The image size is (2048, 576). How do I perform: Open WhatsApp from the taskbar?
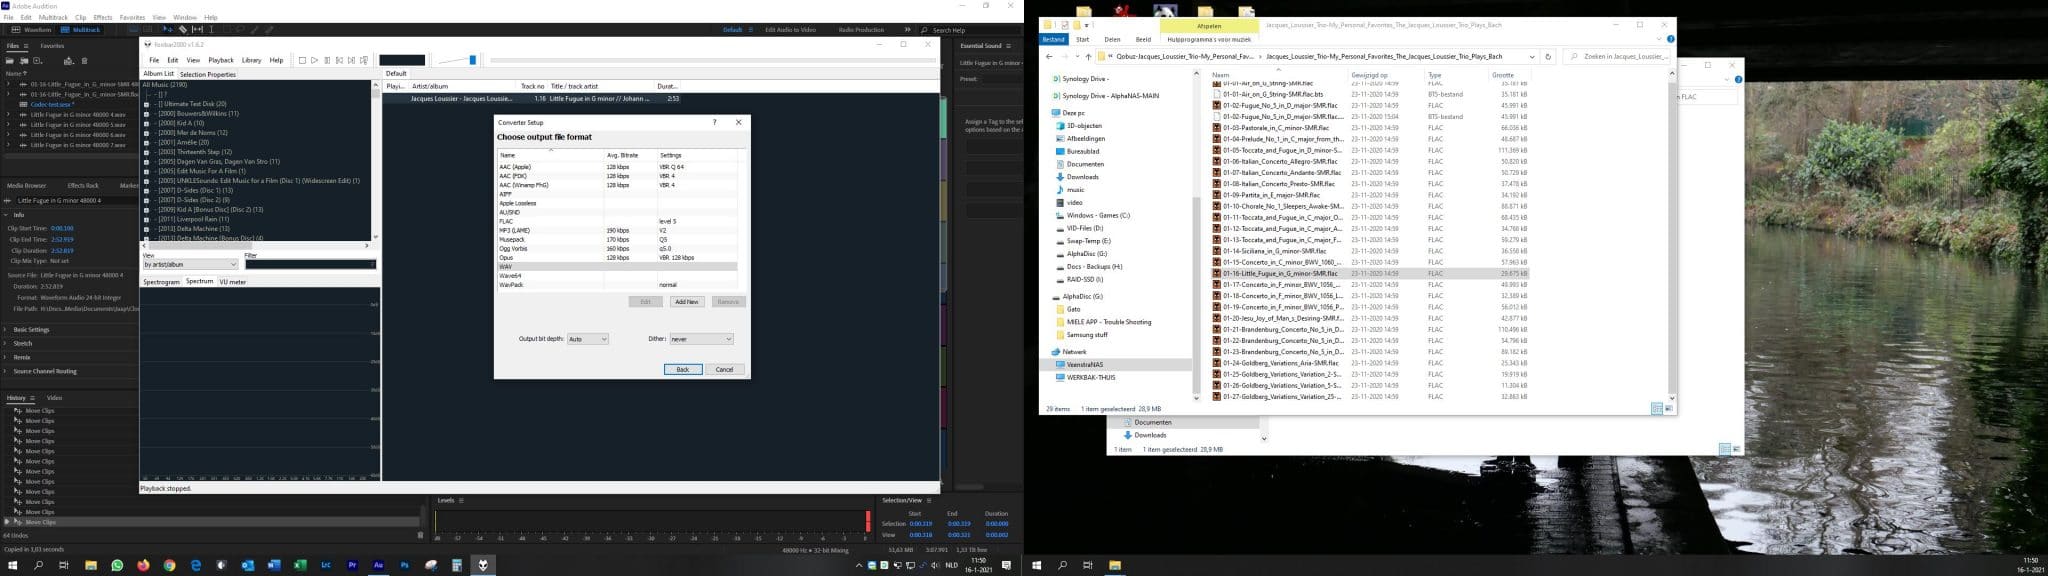click(117, 565)
